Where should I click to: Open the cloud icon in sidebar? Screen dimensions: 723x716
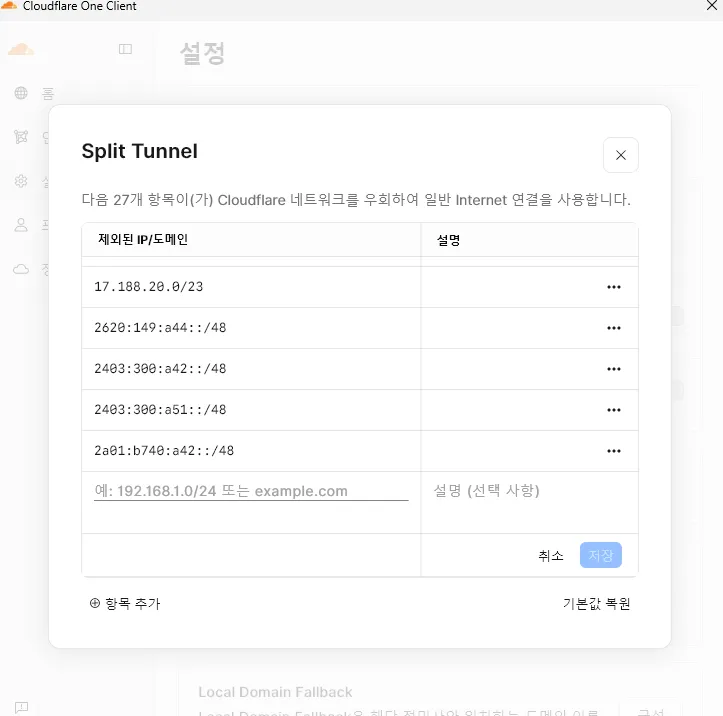(x=21, y=269)
